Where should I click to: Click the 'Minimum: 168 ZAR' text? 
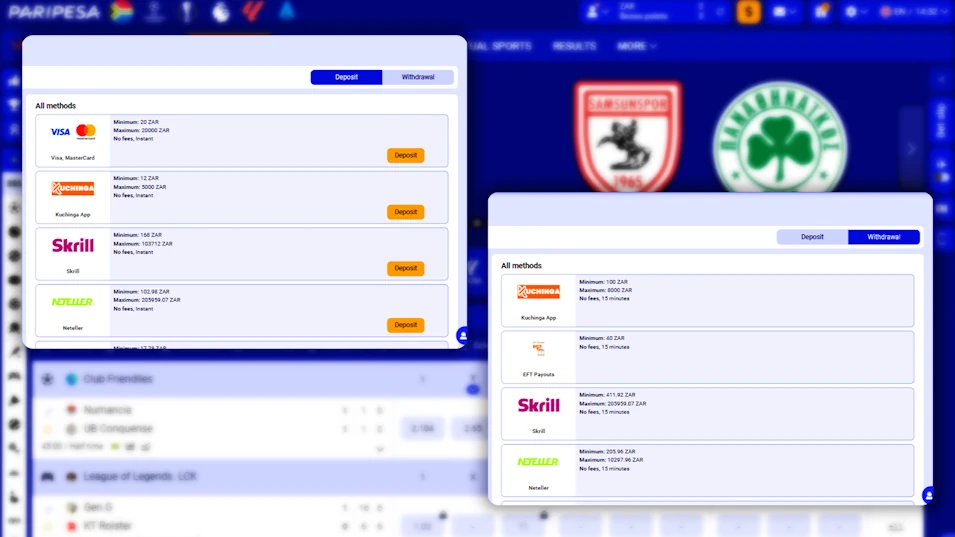click(x=138, y=235)
